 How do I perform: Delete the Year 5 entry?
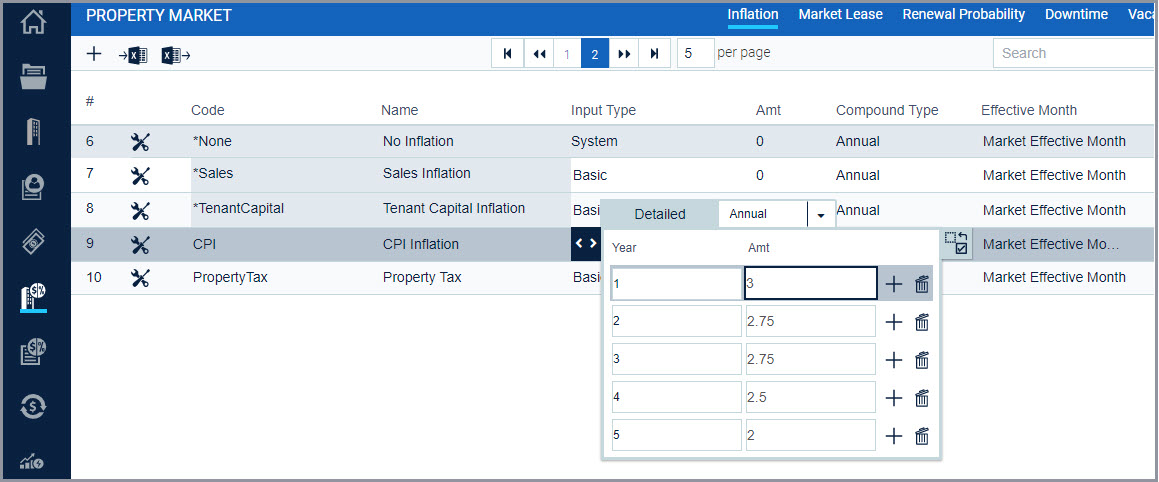[922, 436]
